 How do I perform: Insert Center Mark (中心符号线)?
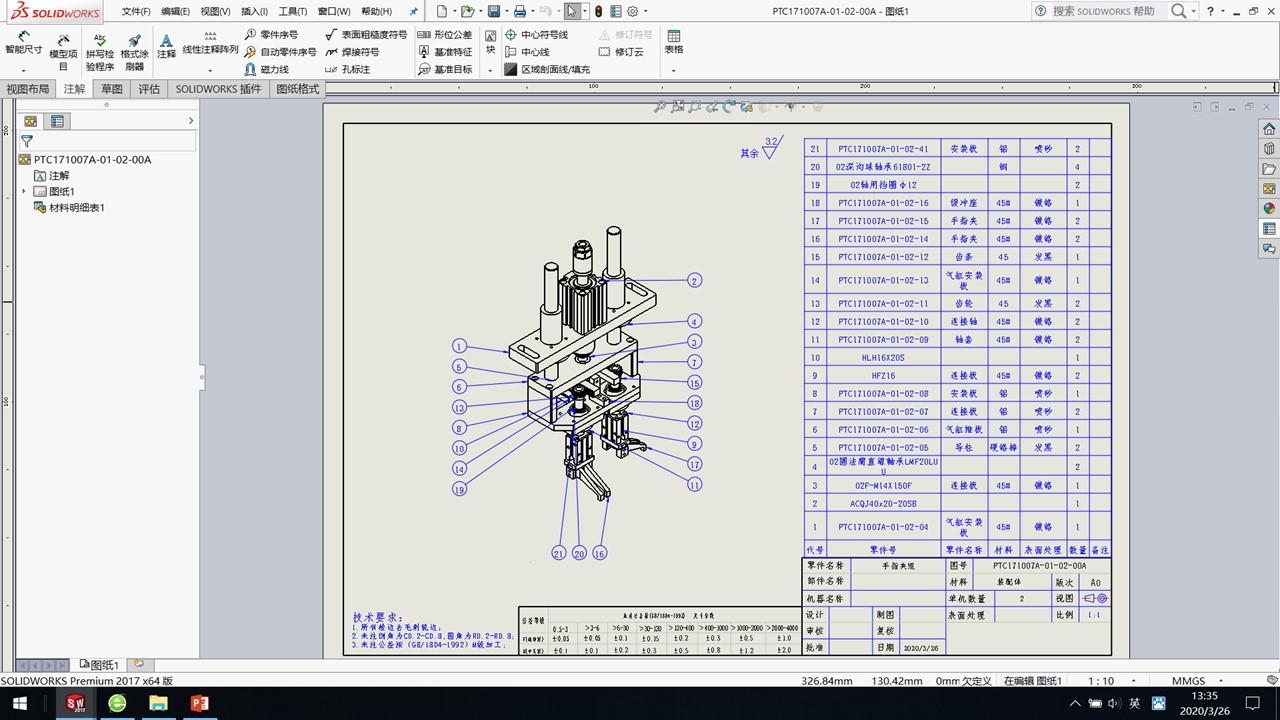click(x=536, y=34)
